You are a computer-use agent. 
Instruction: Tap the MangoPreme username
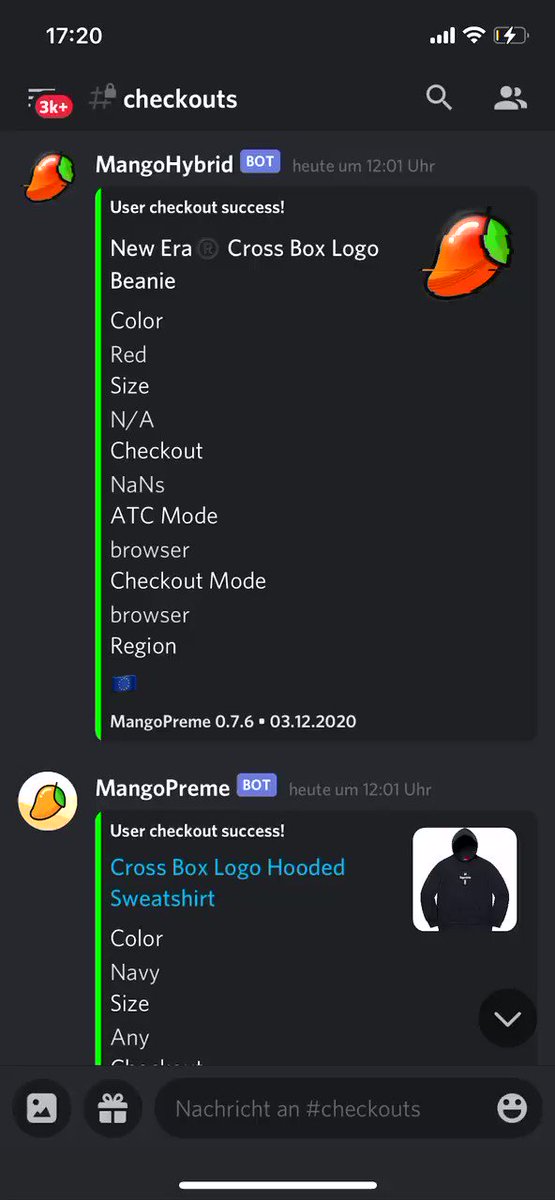coord(163,788)
